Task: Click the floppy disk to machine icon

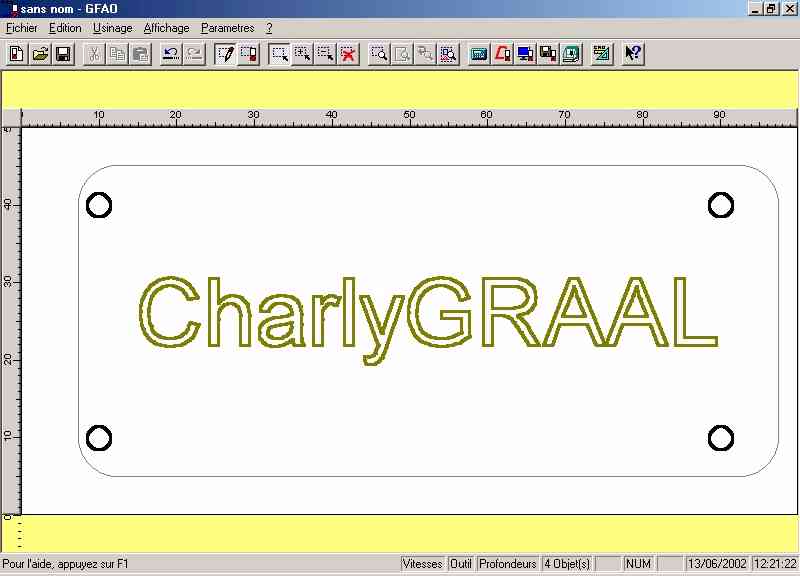Action: point(548,54)
